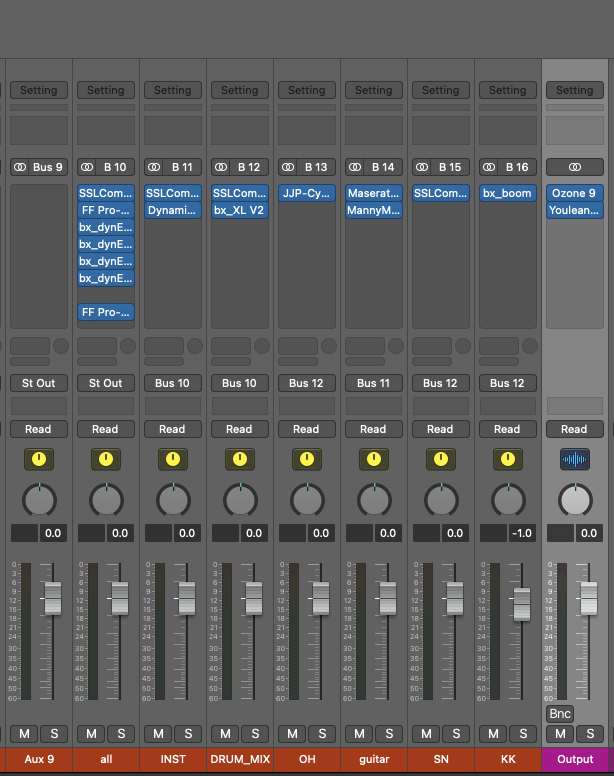Viewport: 614px width, 776px height.
Task: Click the KK volume fader handle
Action: click(x=522, y=604)
